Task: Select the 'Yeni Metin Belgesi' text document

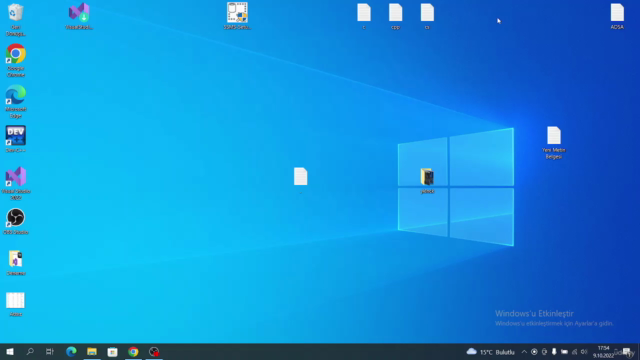Action: (x=554, y=143)
